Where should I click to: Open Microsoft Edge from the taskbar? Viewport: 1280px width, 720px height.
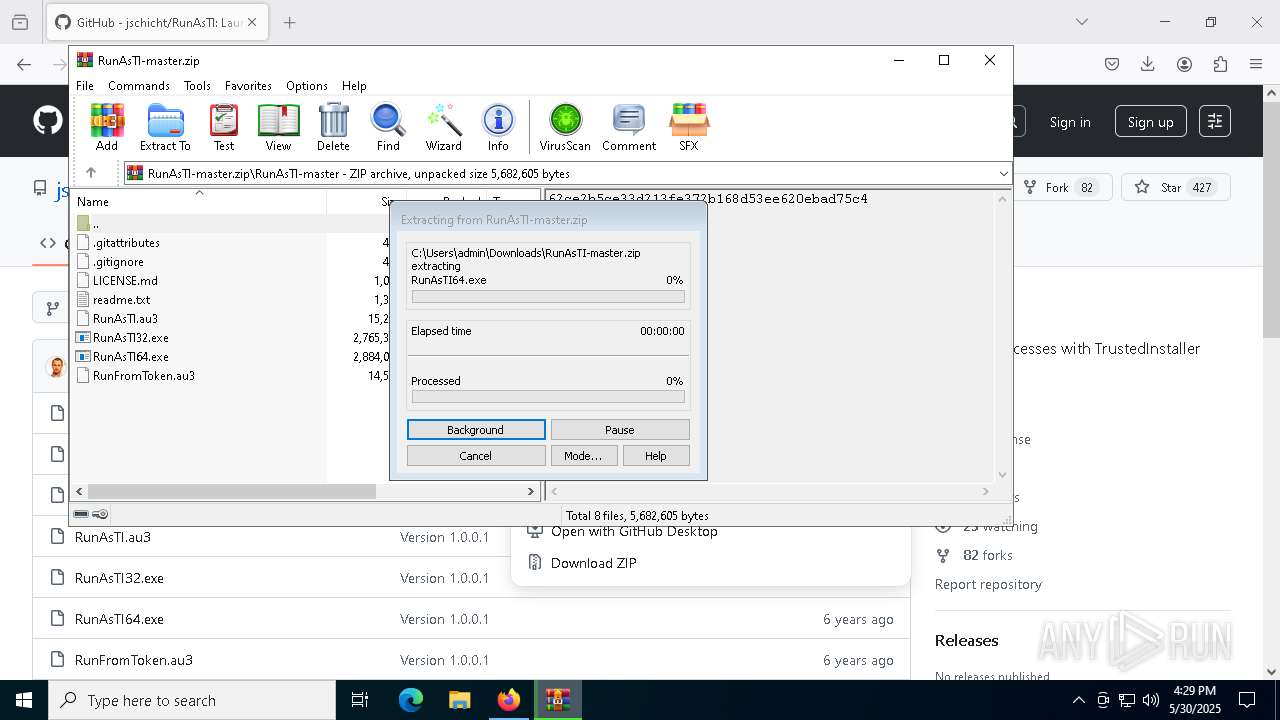411,700
